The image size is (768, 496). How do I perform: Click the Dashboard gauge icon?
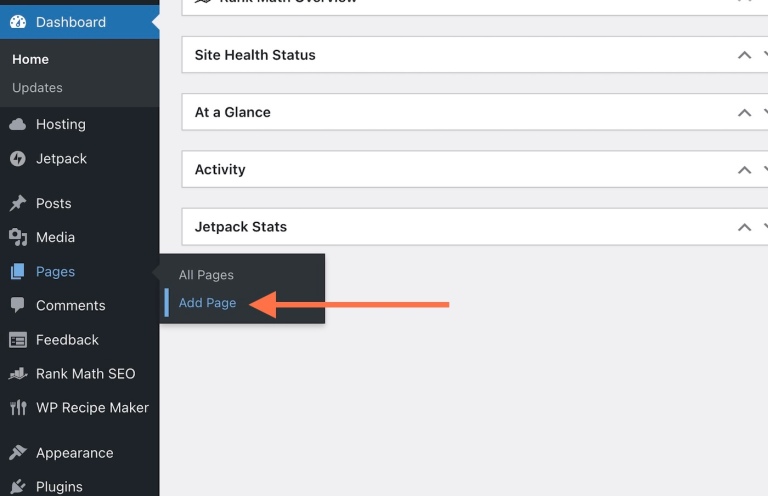coord(18,22)
